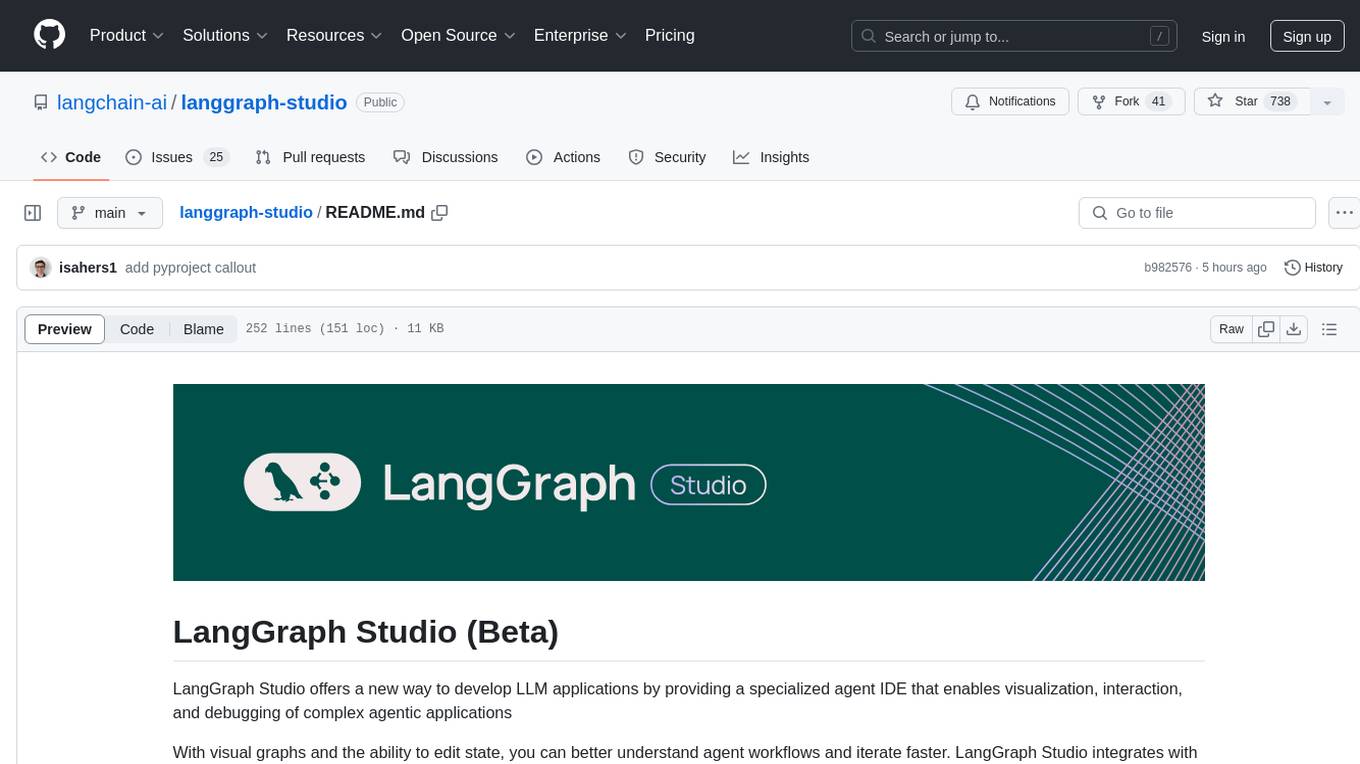Open the star lists dropdown arrow

click(1327, 102)
